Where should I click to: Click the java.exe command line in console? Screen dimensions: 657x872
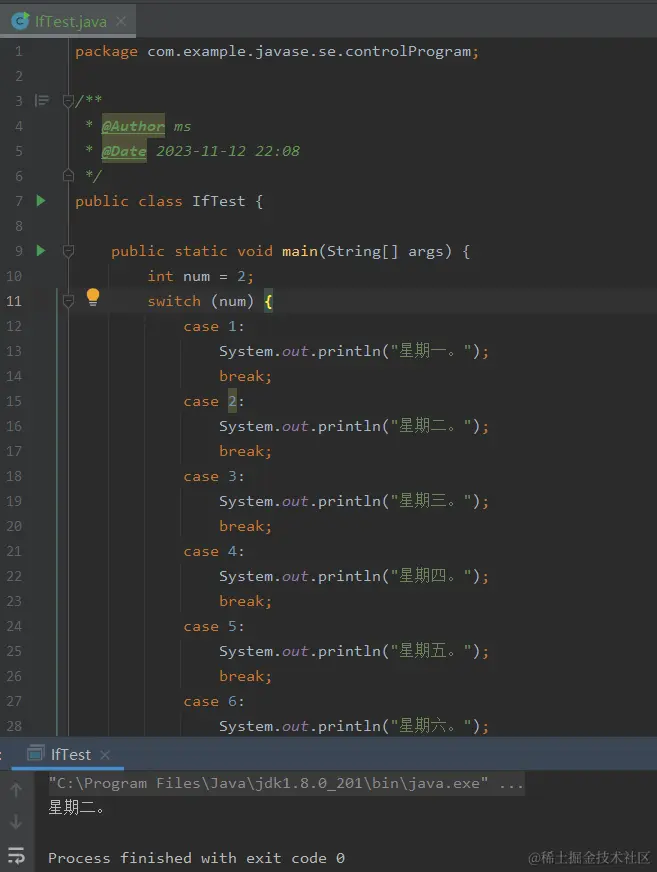[x=286, y=783]
